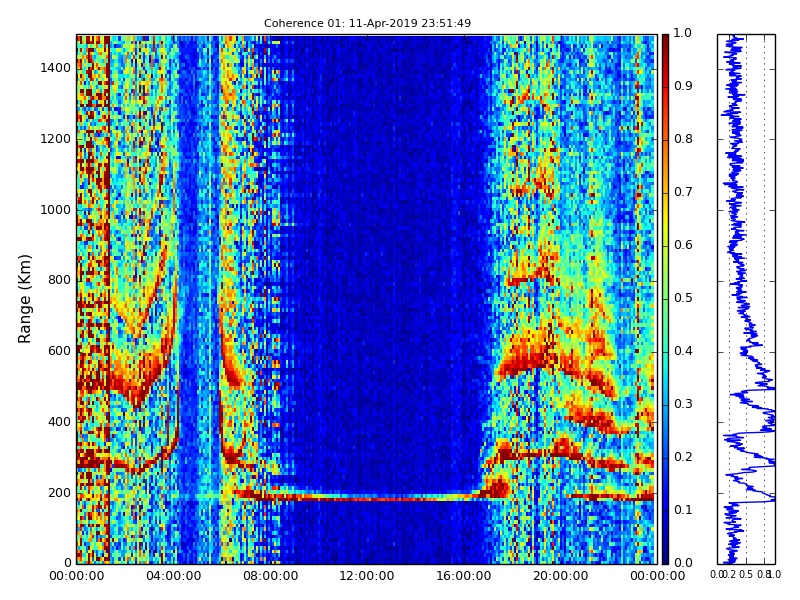Pick the 0.4 colorbar label

(x=683, y=351)
